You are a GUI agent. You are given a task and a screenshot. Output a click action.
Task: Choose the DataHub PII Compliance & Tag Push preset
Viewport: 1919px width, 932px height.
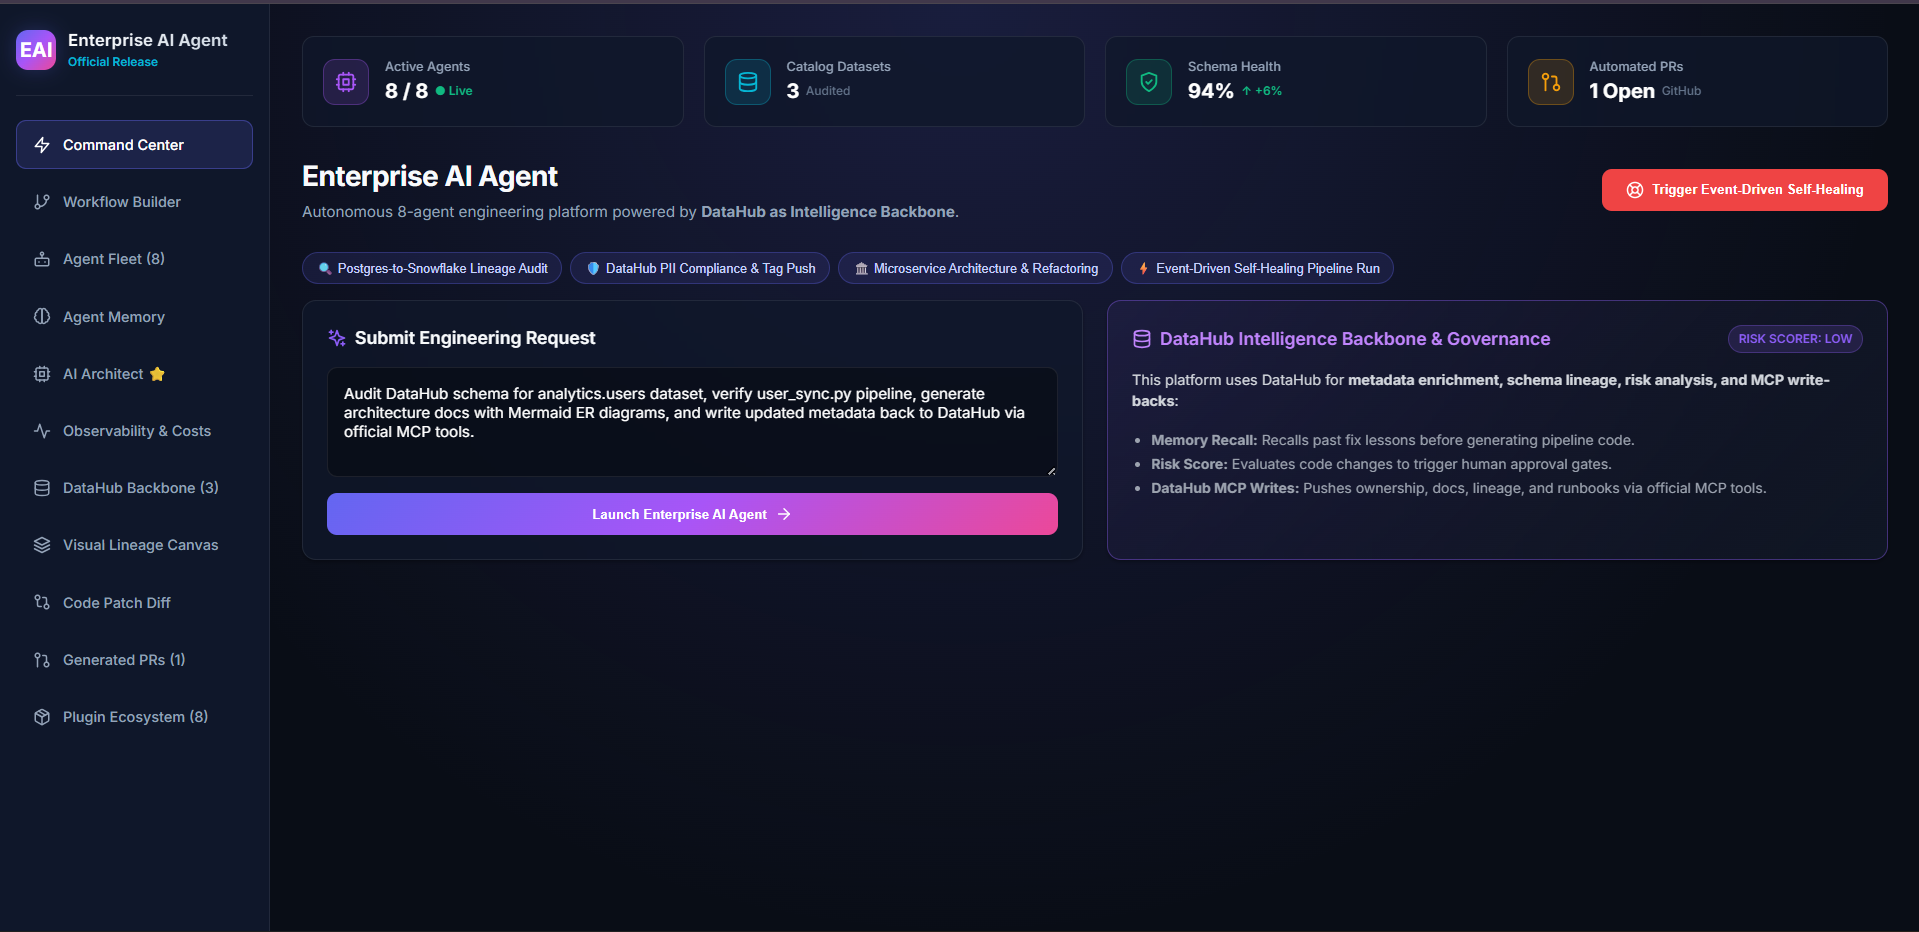(x=700, y=268)
